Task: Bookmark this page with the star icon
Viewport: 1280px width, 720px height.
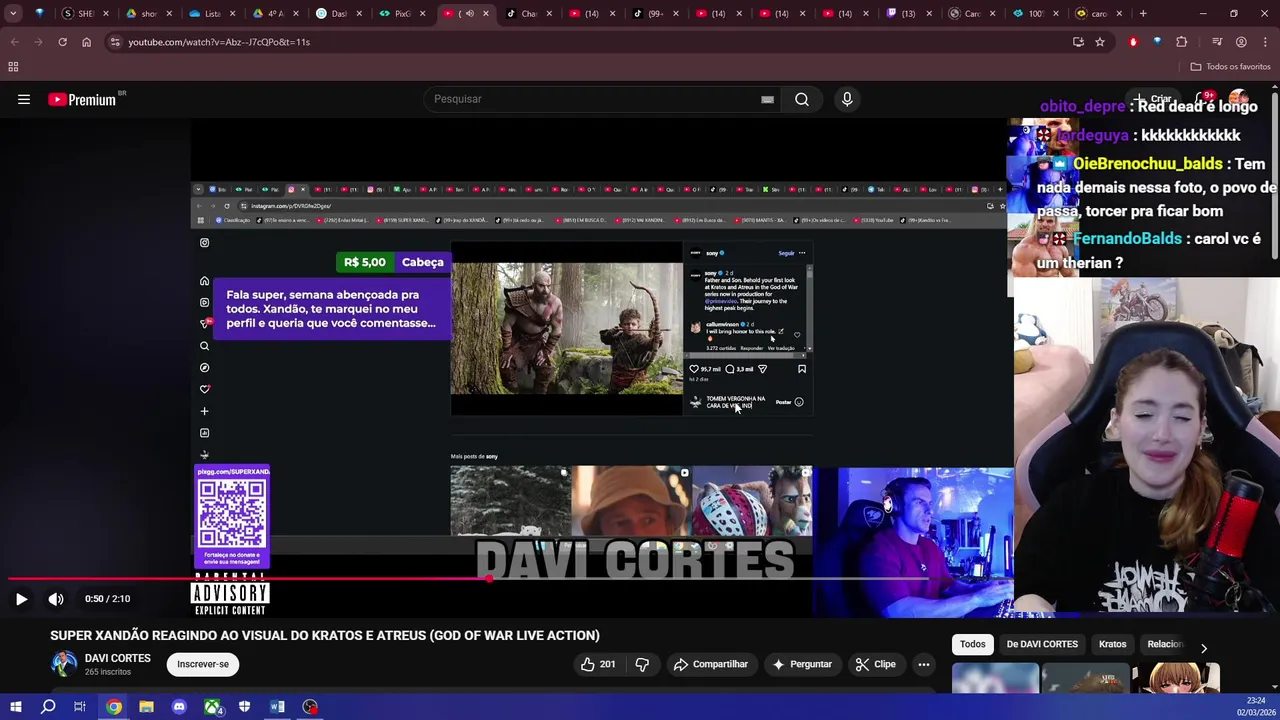Action: point(1100,42)
